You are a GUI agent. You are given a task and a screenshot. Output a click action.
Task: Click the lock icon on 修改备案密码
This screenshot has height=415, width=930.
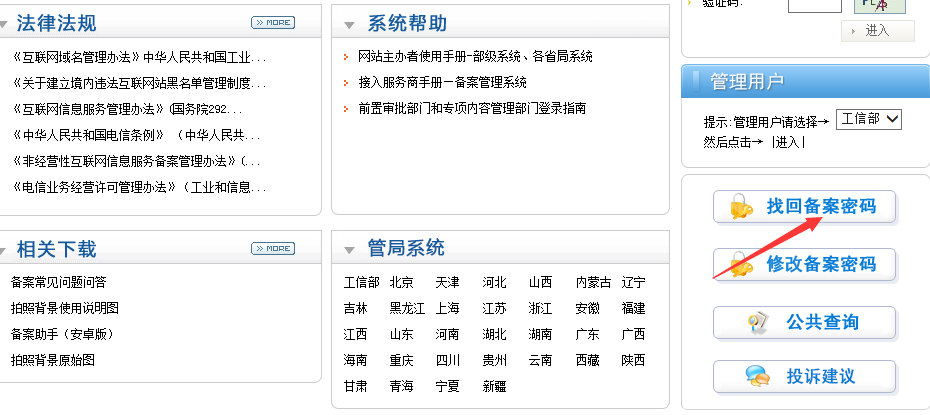pos(740,265)
